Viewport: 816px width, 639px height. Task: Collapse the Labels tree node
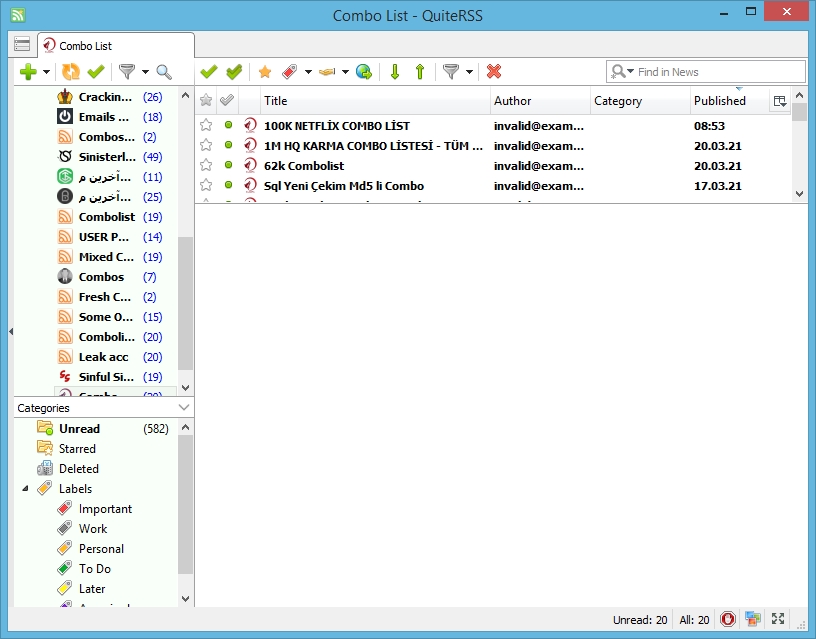(x=25, y=489)
